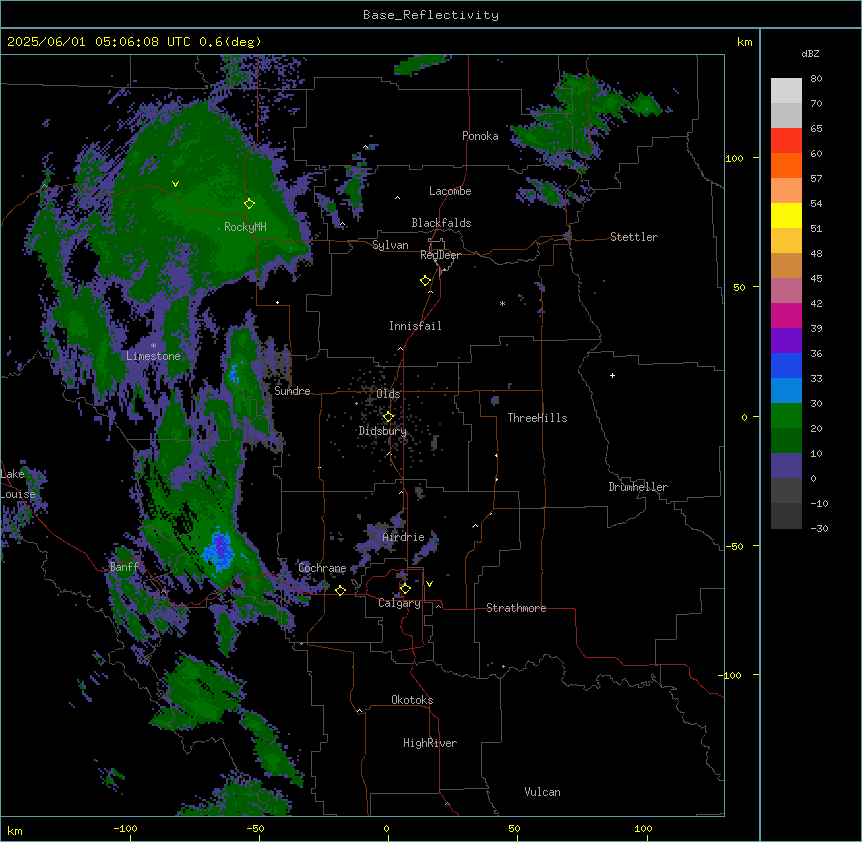This screenshot has width=862, height=842.
Task: Click the ThreeHills label
Action: click(537, 418)
